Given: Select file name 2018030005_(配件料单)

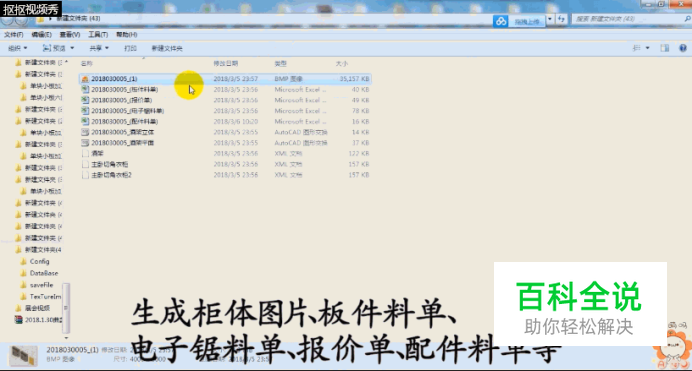Looking at the screenshot, I should pos(124,121).
